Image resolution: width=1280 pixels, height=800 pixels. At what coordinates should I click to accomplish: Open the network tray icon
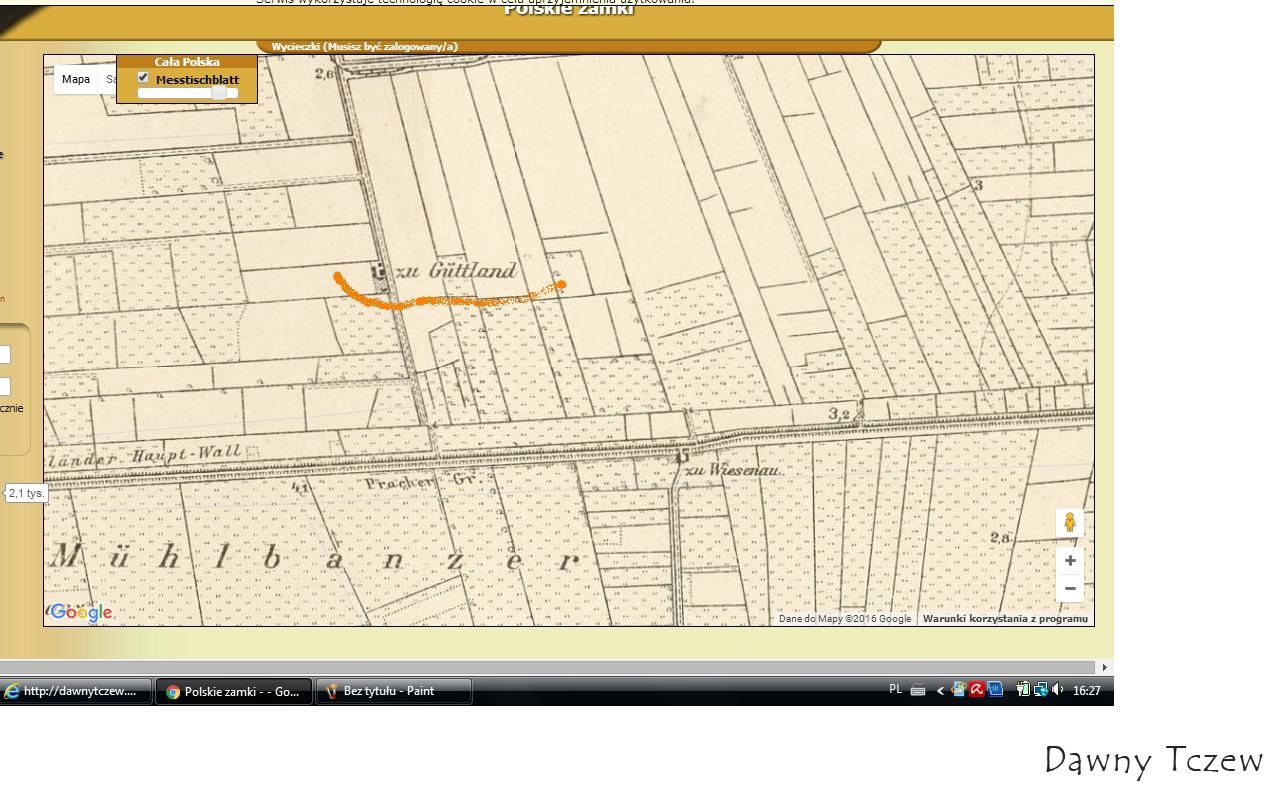tap(1041, 689)
